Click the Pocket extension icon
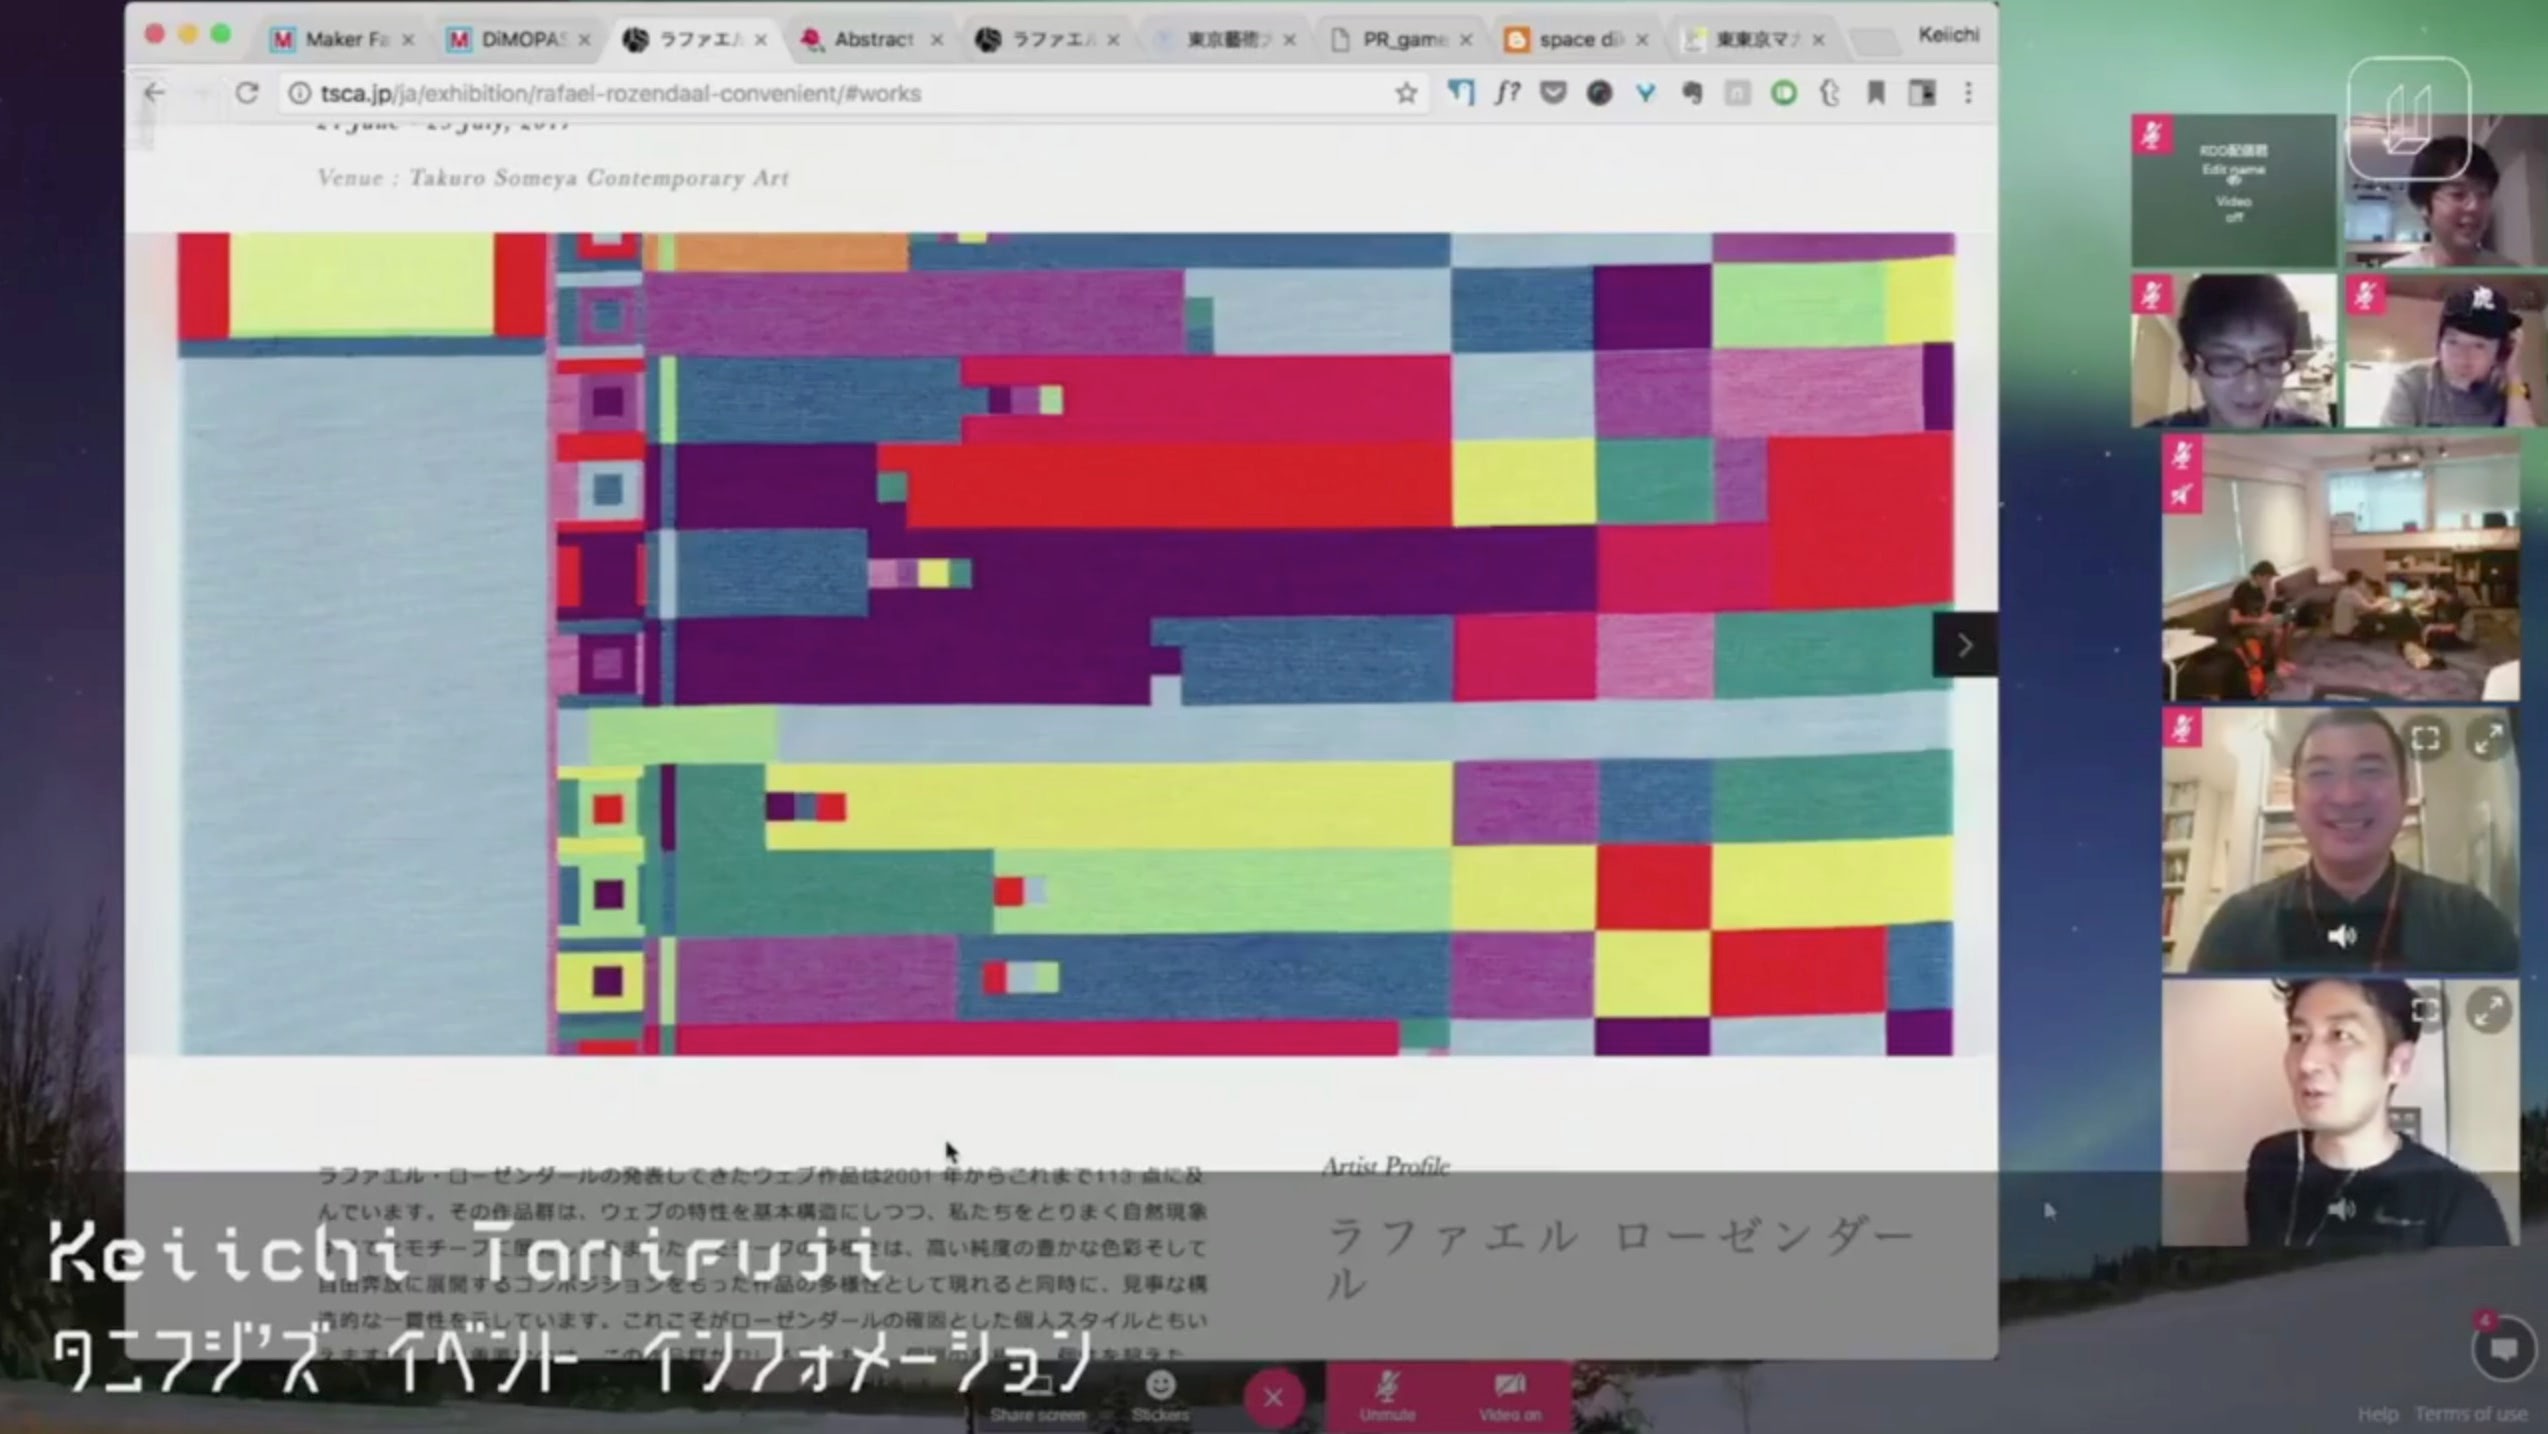 (1552, 94)
